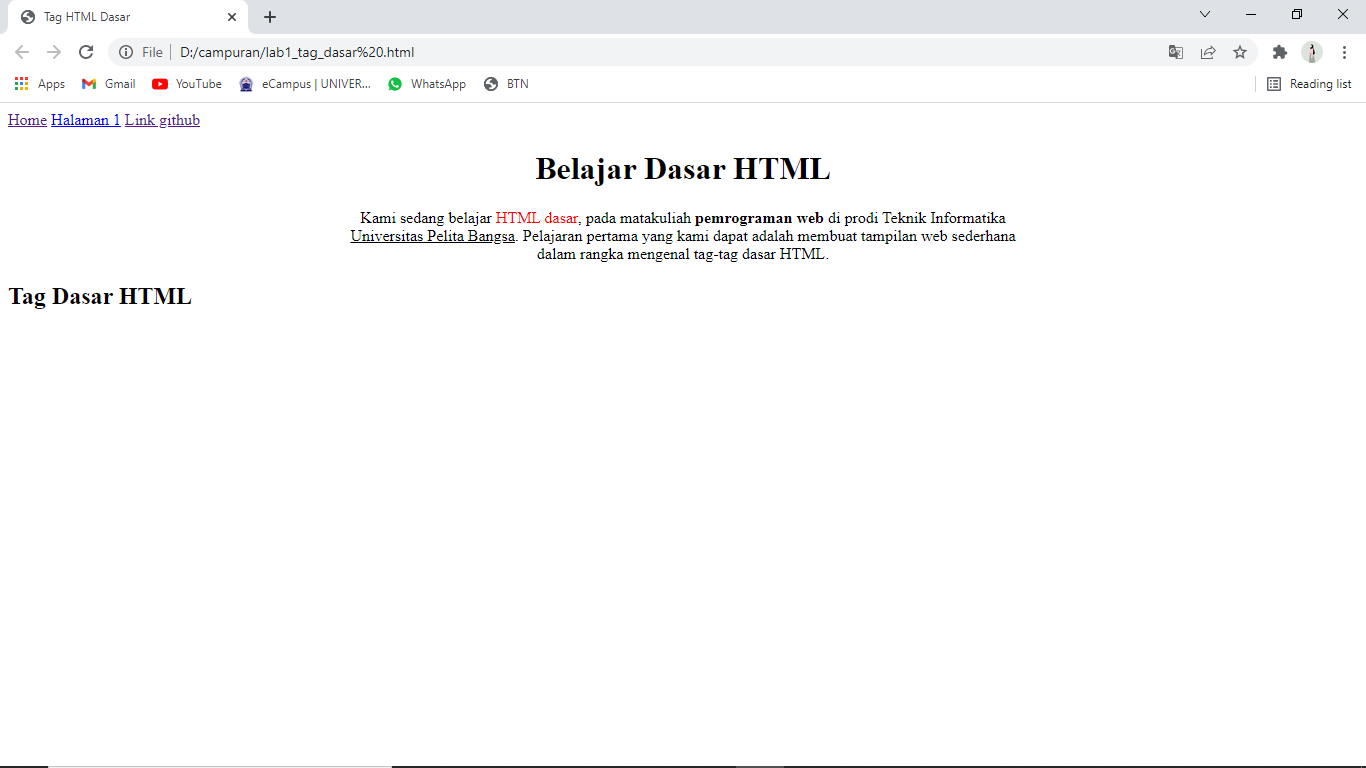Click the Link github hyperlink

point(162,120)
